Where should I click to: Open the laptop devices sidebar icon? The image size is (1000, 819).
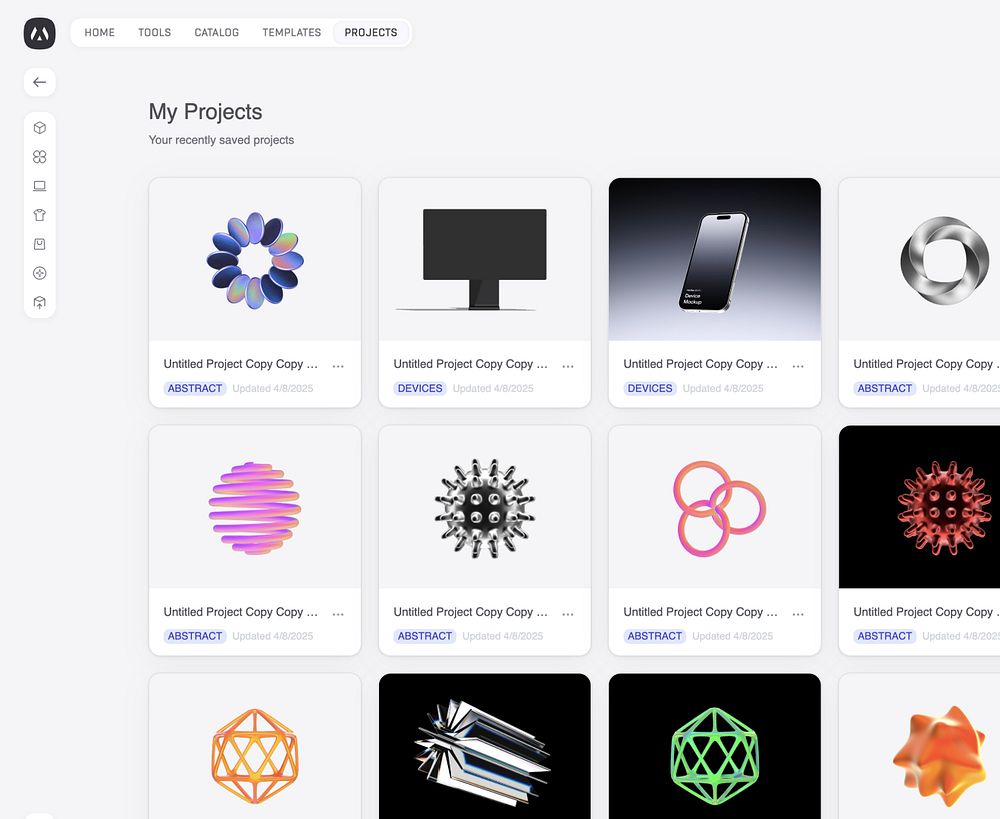coord(40,186)
